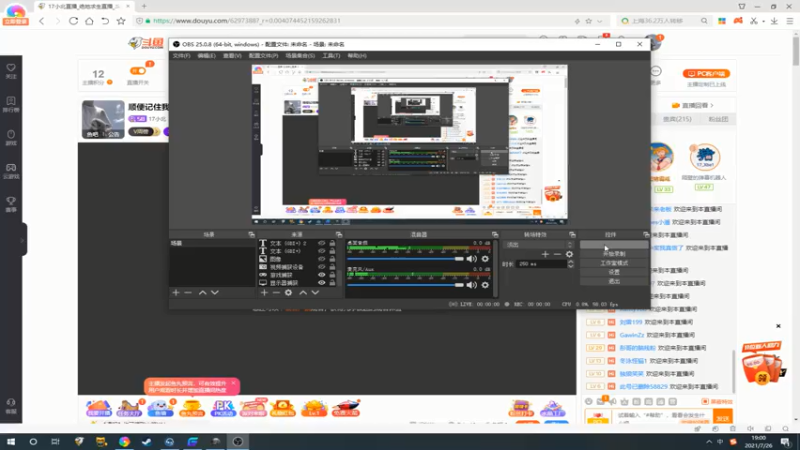Image resolution: width=800 pixels, height=450 pixels.
Task: Adjust the Mic/Aux volume slider
Action: click(x=405, y=285)
